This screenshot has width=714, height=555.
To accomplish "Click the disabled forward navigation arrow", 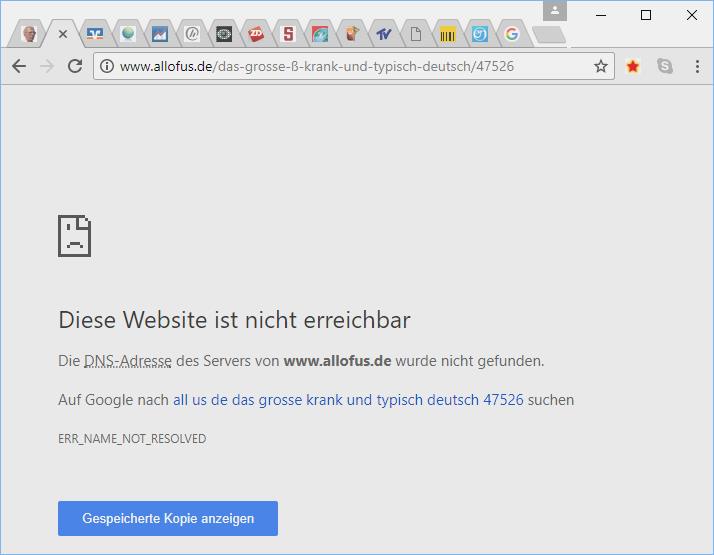I will (x=47, y=66).
